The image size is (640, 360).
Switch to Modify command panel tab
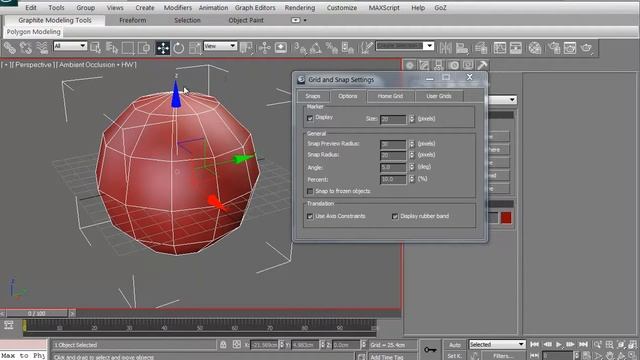click(424, 65)
